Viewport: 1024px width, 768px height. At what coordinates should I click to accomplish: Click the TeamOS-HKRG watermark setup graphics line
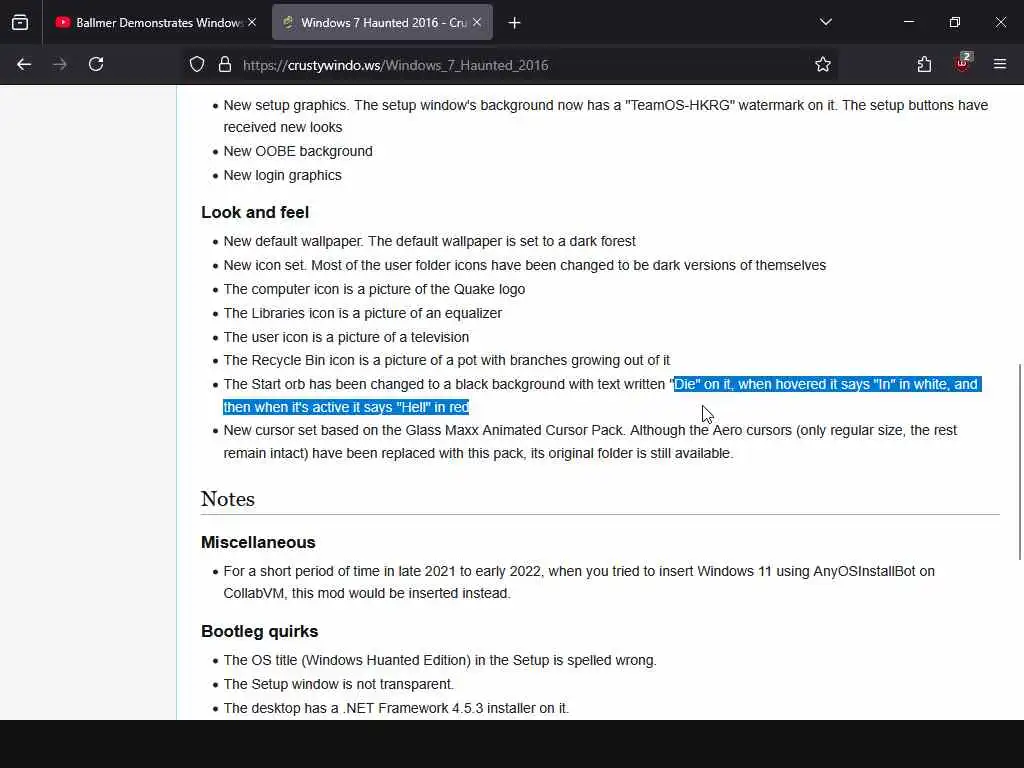605,116
